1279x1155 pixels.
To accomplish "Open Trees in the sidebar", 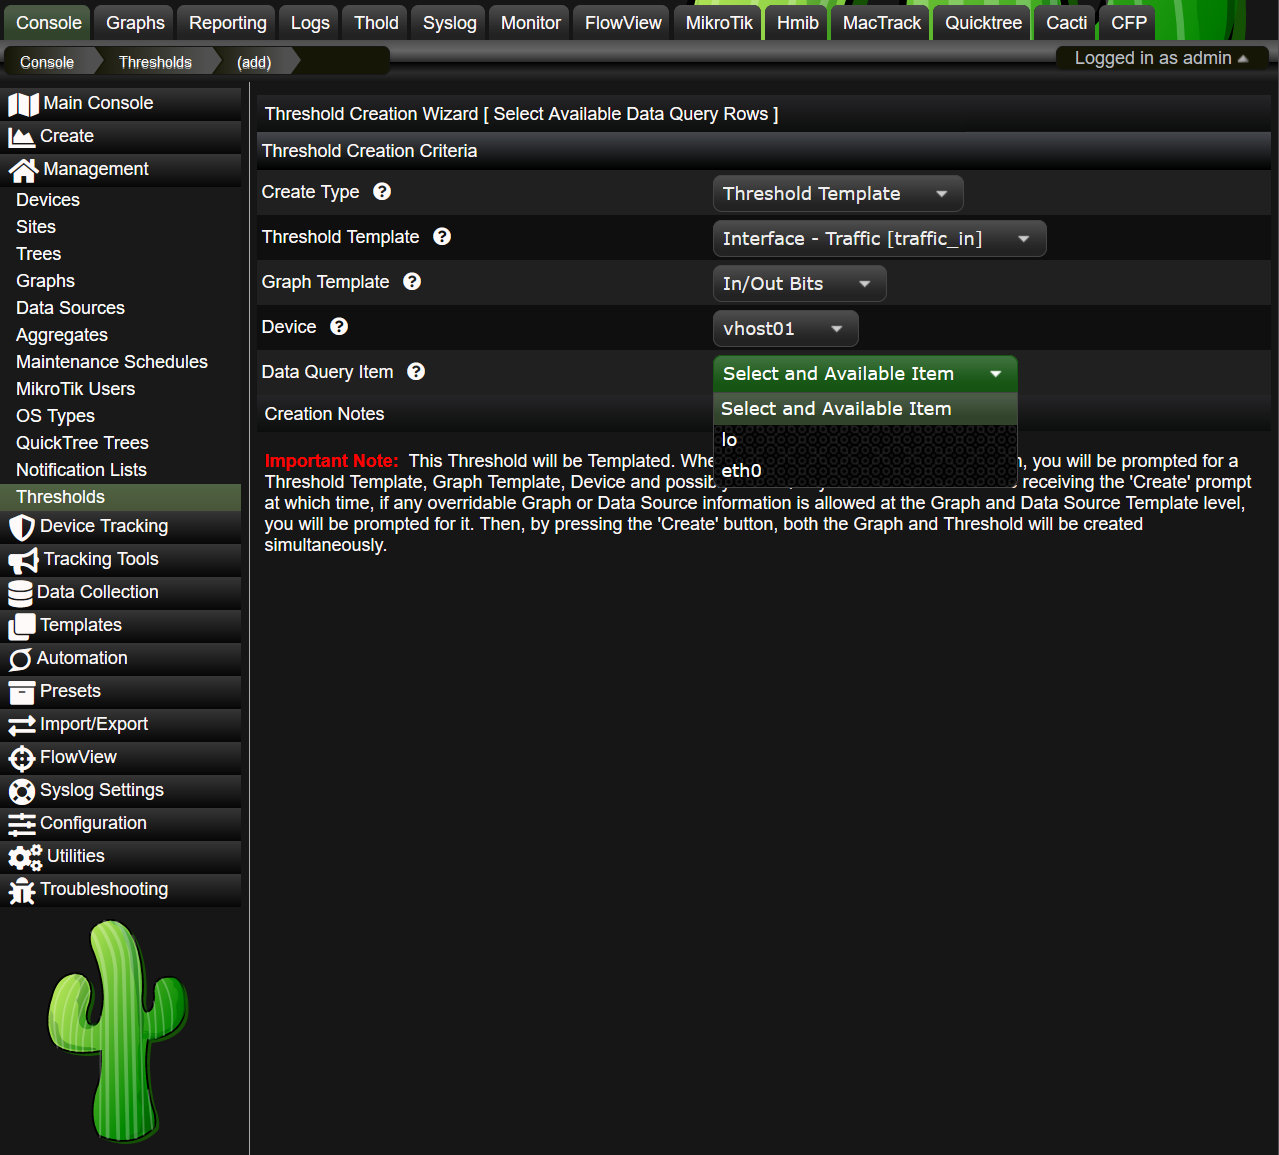I will 39,254.
